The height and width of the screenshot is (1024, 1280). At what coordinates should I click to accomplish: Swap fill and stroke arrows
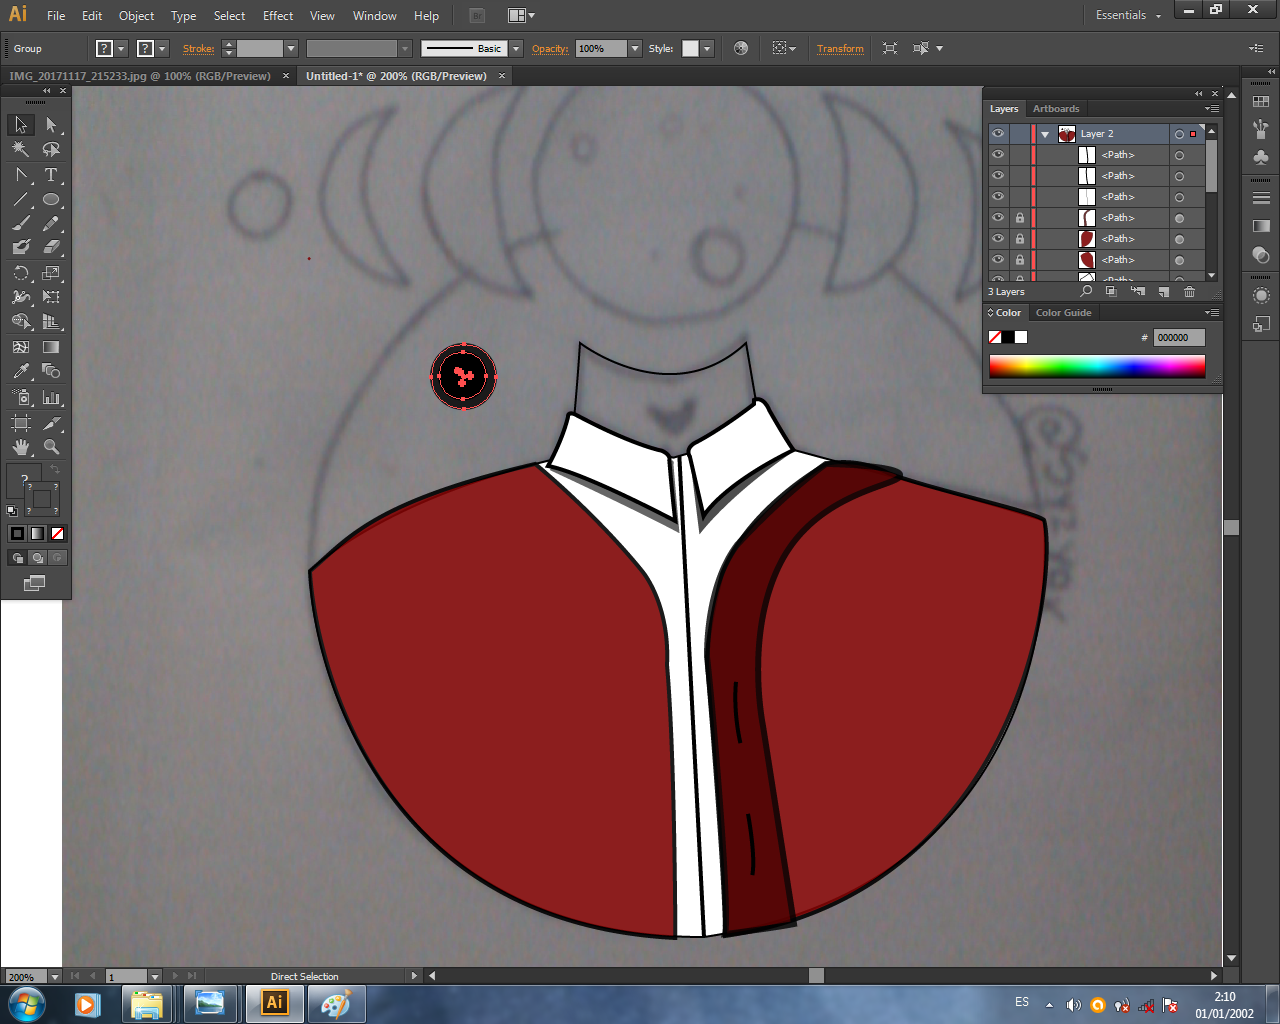click(x=55, y=469)
